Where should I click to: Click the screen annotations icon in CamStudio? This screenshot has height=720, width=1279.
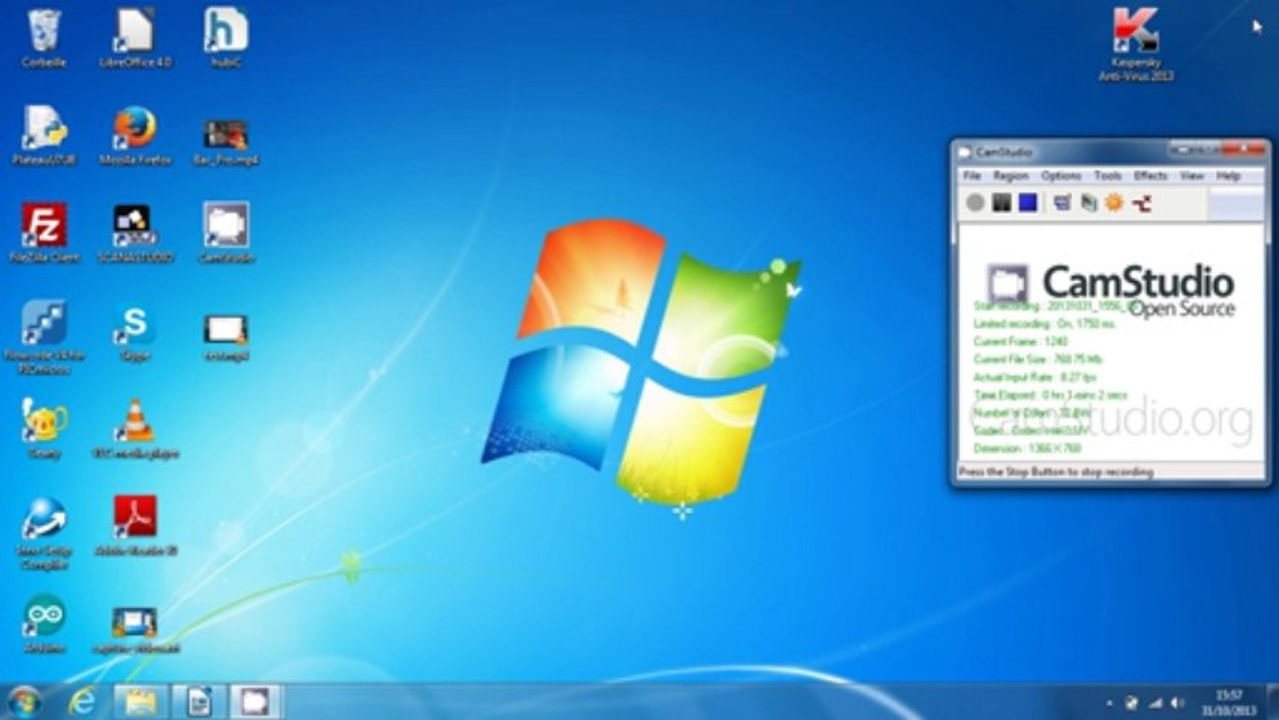click(1088, 203)
